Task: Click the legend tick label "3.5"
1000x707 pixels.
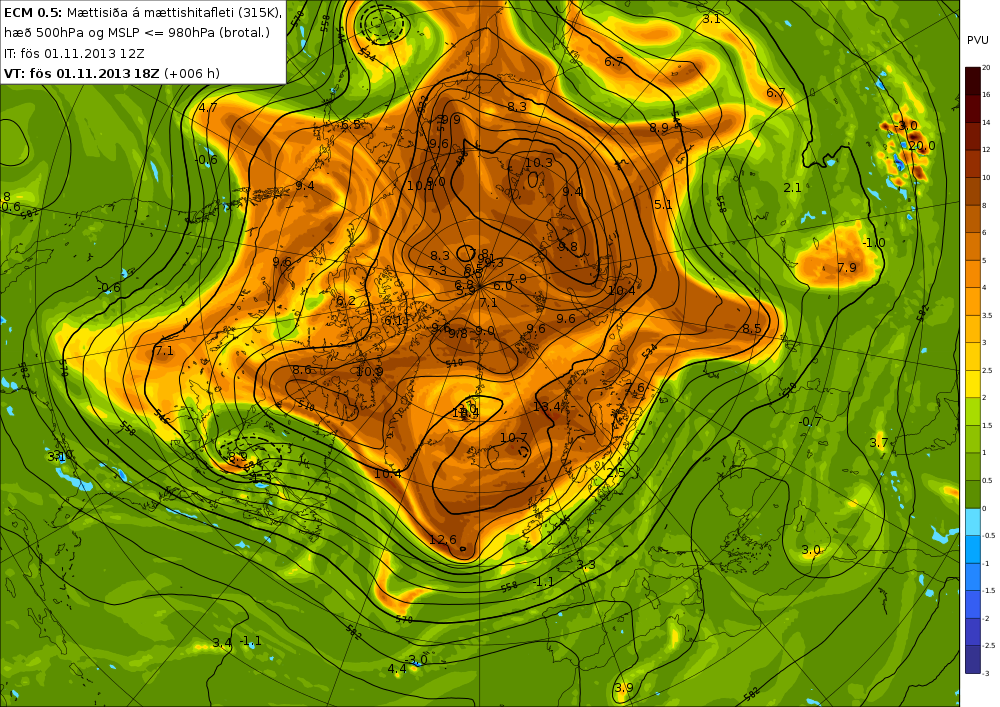Action: coord(988,316)
